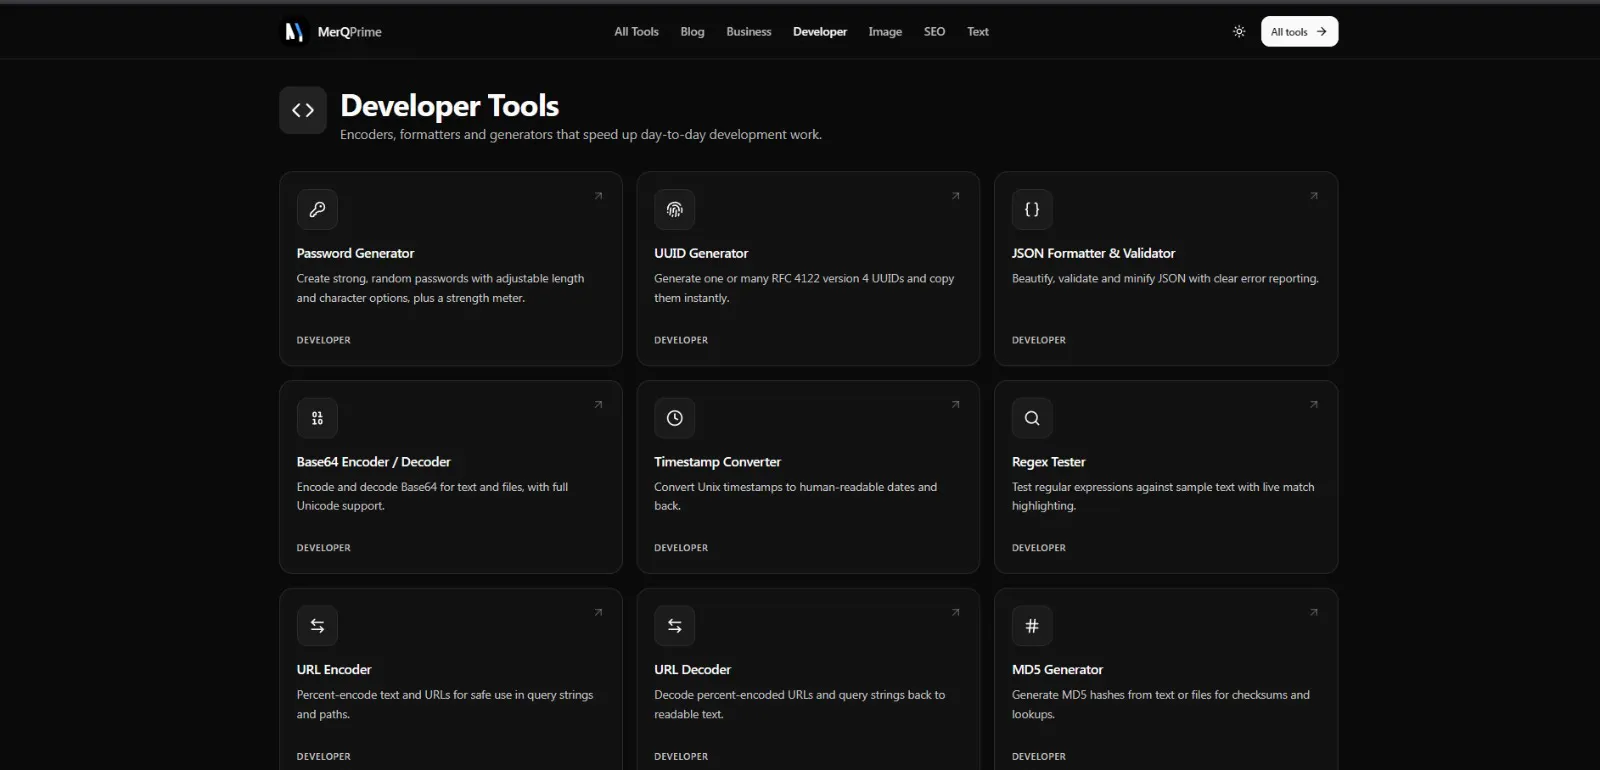Image resolution: width=1600 pixels, height=770 pixels.
Task: Open the All Tools nav item
Action: (x=636, y=32)
